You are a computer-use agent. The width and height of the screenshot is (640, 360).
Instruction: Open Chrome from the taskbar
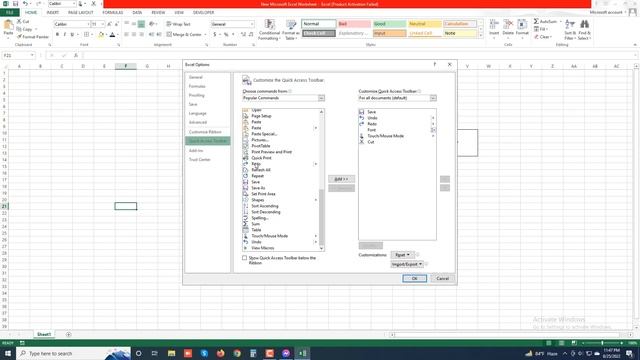pyautogui.click(x=237, y=353)
